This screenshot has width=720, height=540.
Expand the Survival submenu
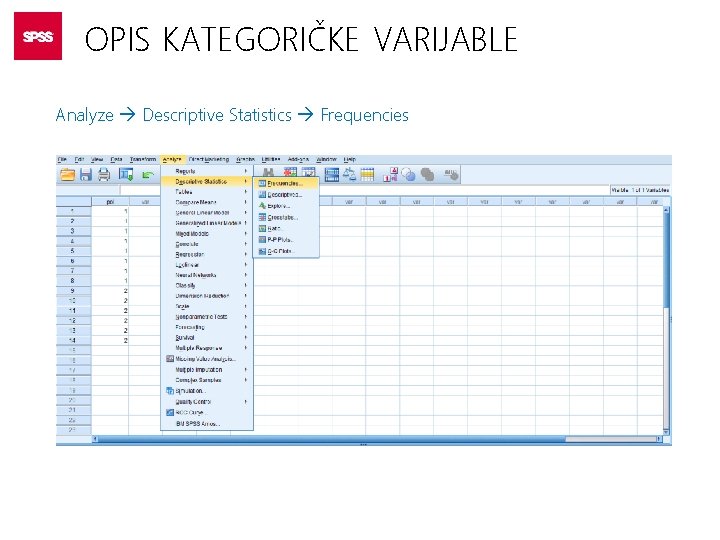pos(207,338)
